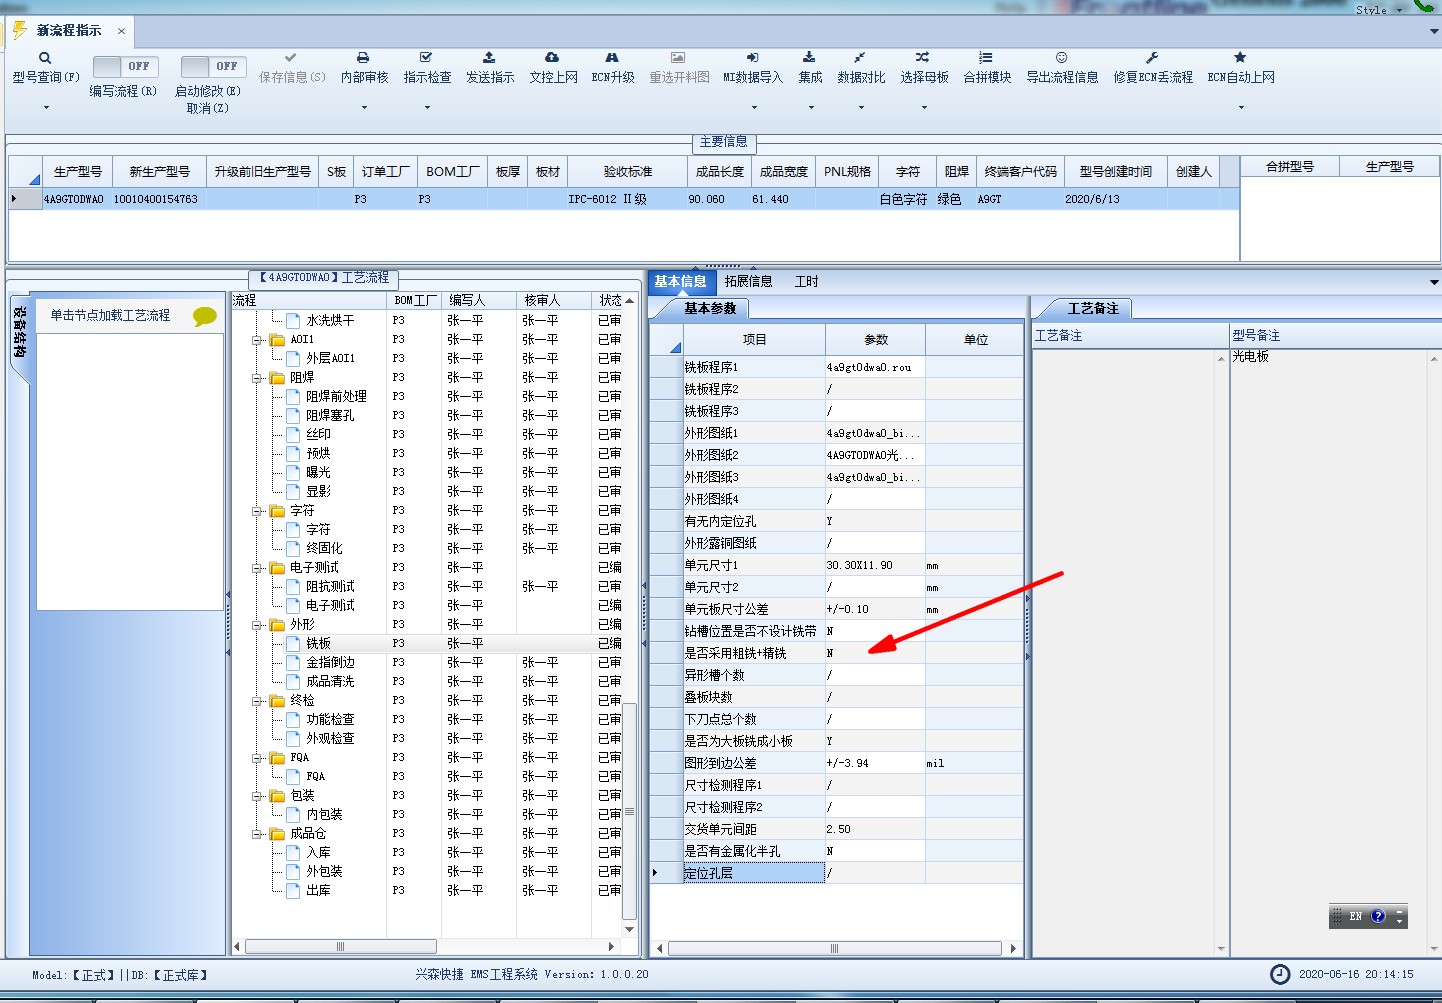Collapse the 电子测试 tree folder
Image resolution: width=1442 pixels, height=1003 pixels.
258,568
